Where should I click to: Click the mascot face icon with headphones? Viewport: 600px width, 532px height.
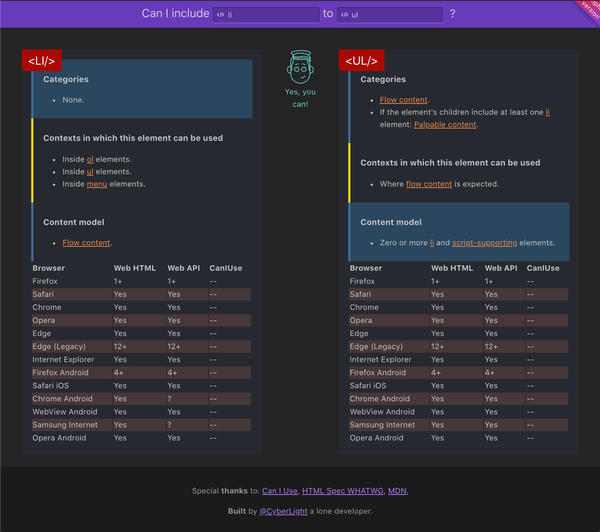point(300,68)
